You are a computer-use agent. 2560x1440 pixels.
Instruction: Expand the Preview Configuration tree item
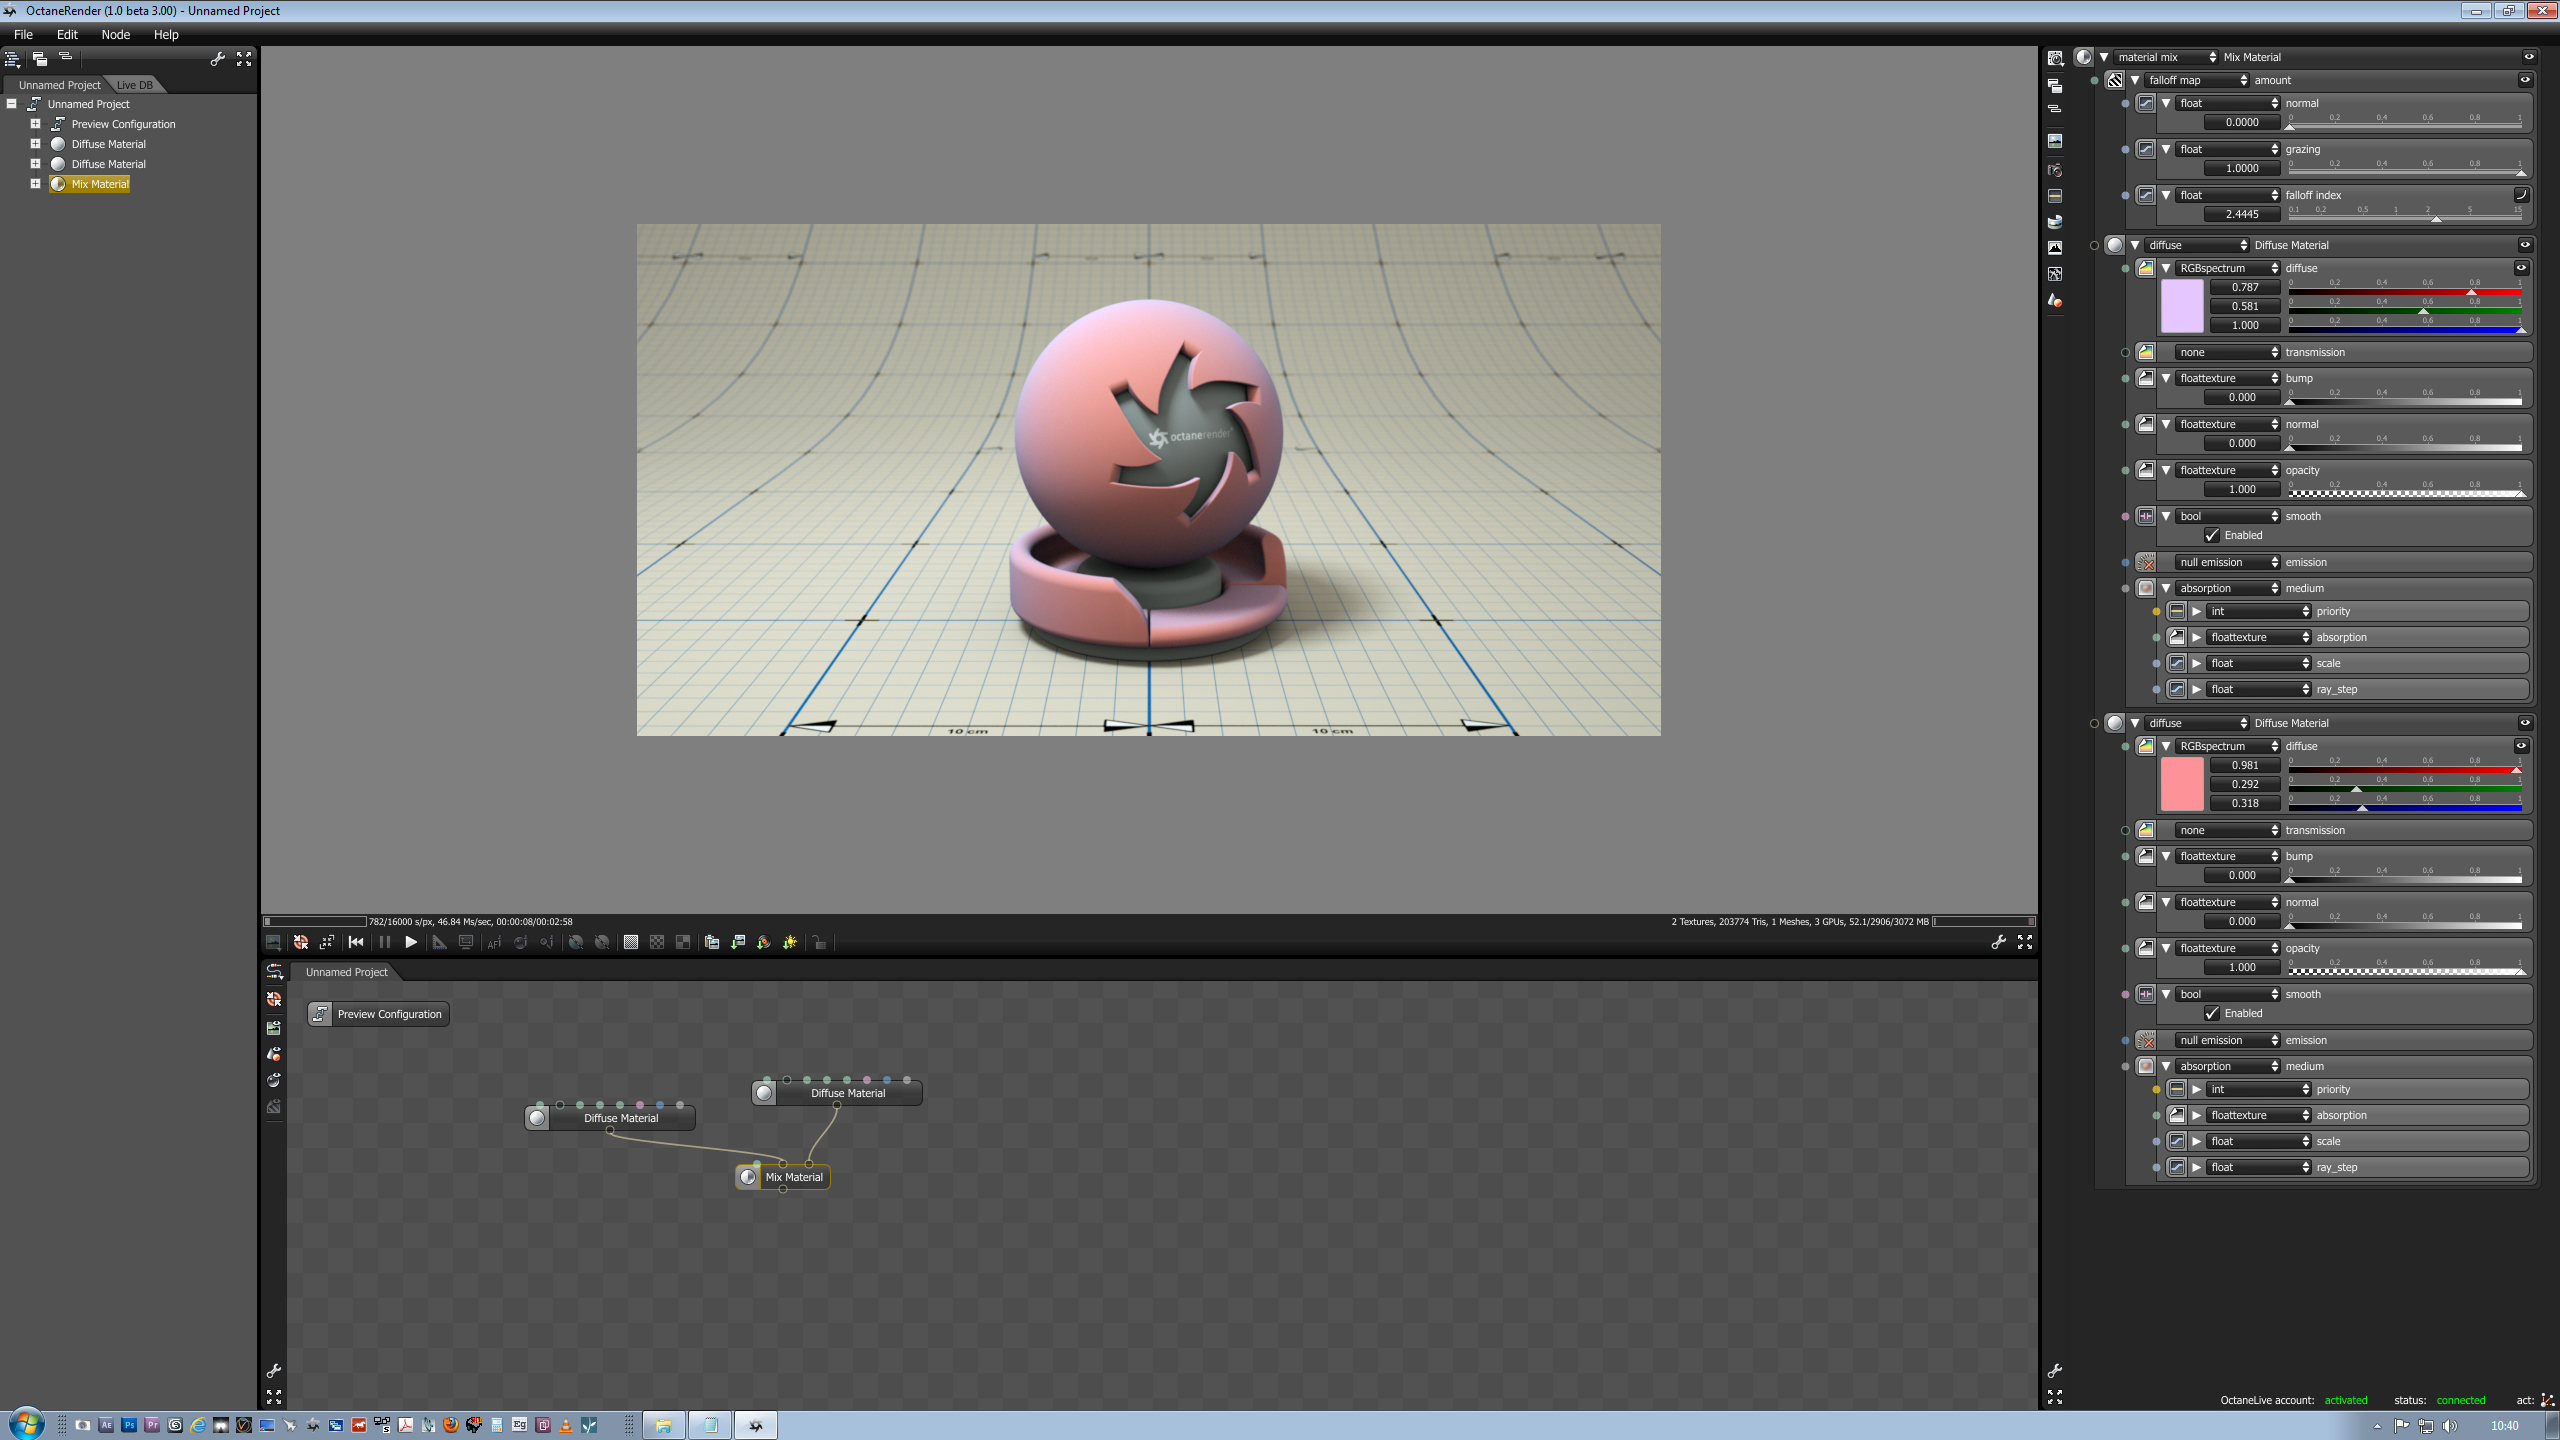pos(35,124)
